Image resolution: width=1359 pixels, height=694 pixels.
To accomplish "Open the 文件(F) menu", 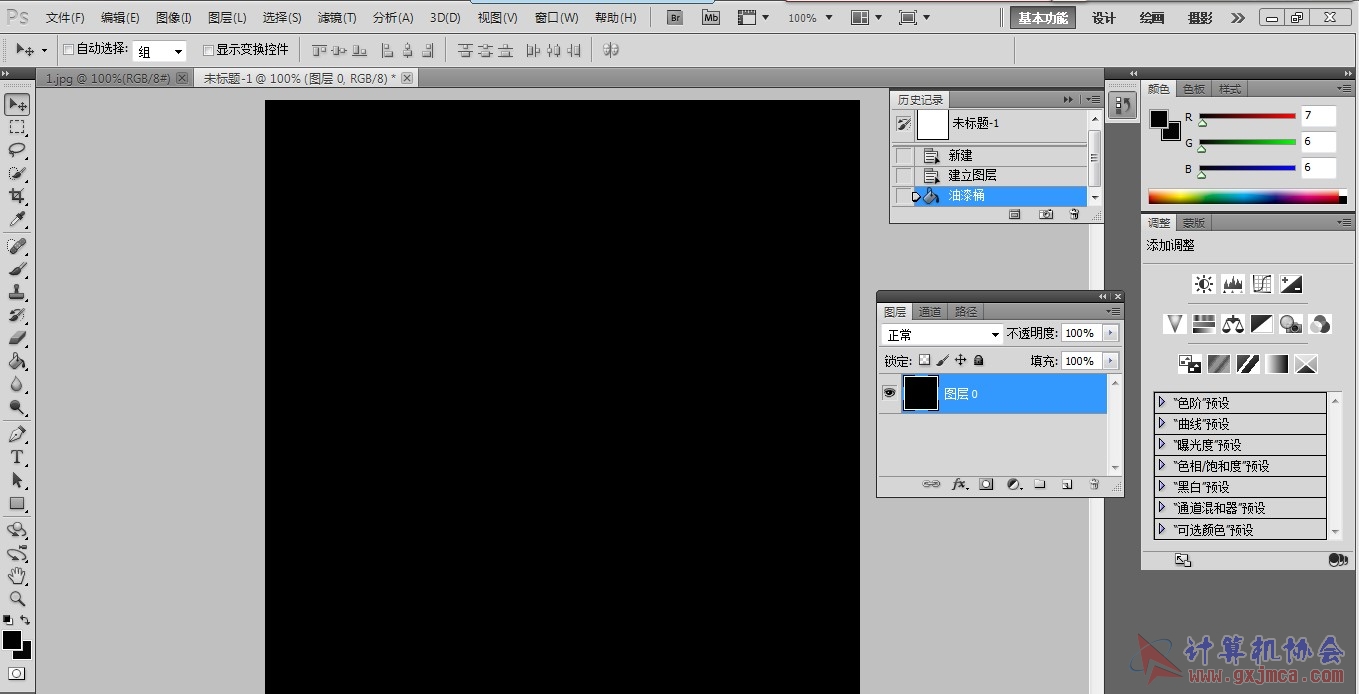I will 65,18.
